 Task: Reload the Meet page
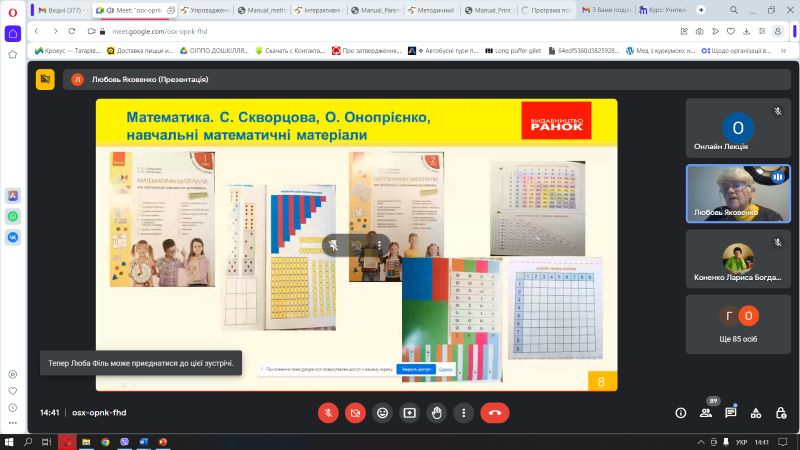(x=72, y=31)
